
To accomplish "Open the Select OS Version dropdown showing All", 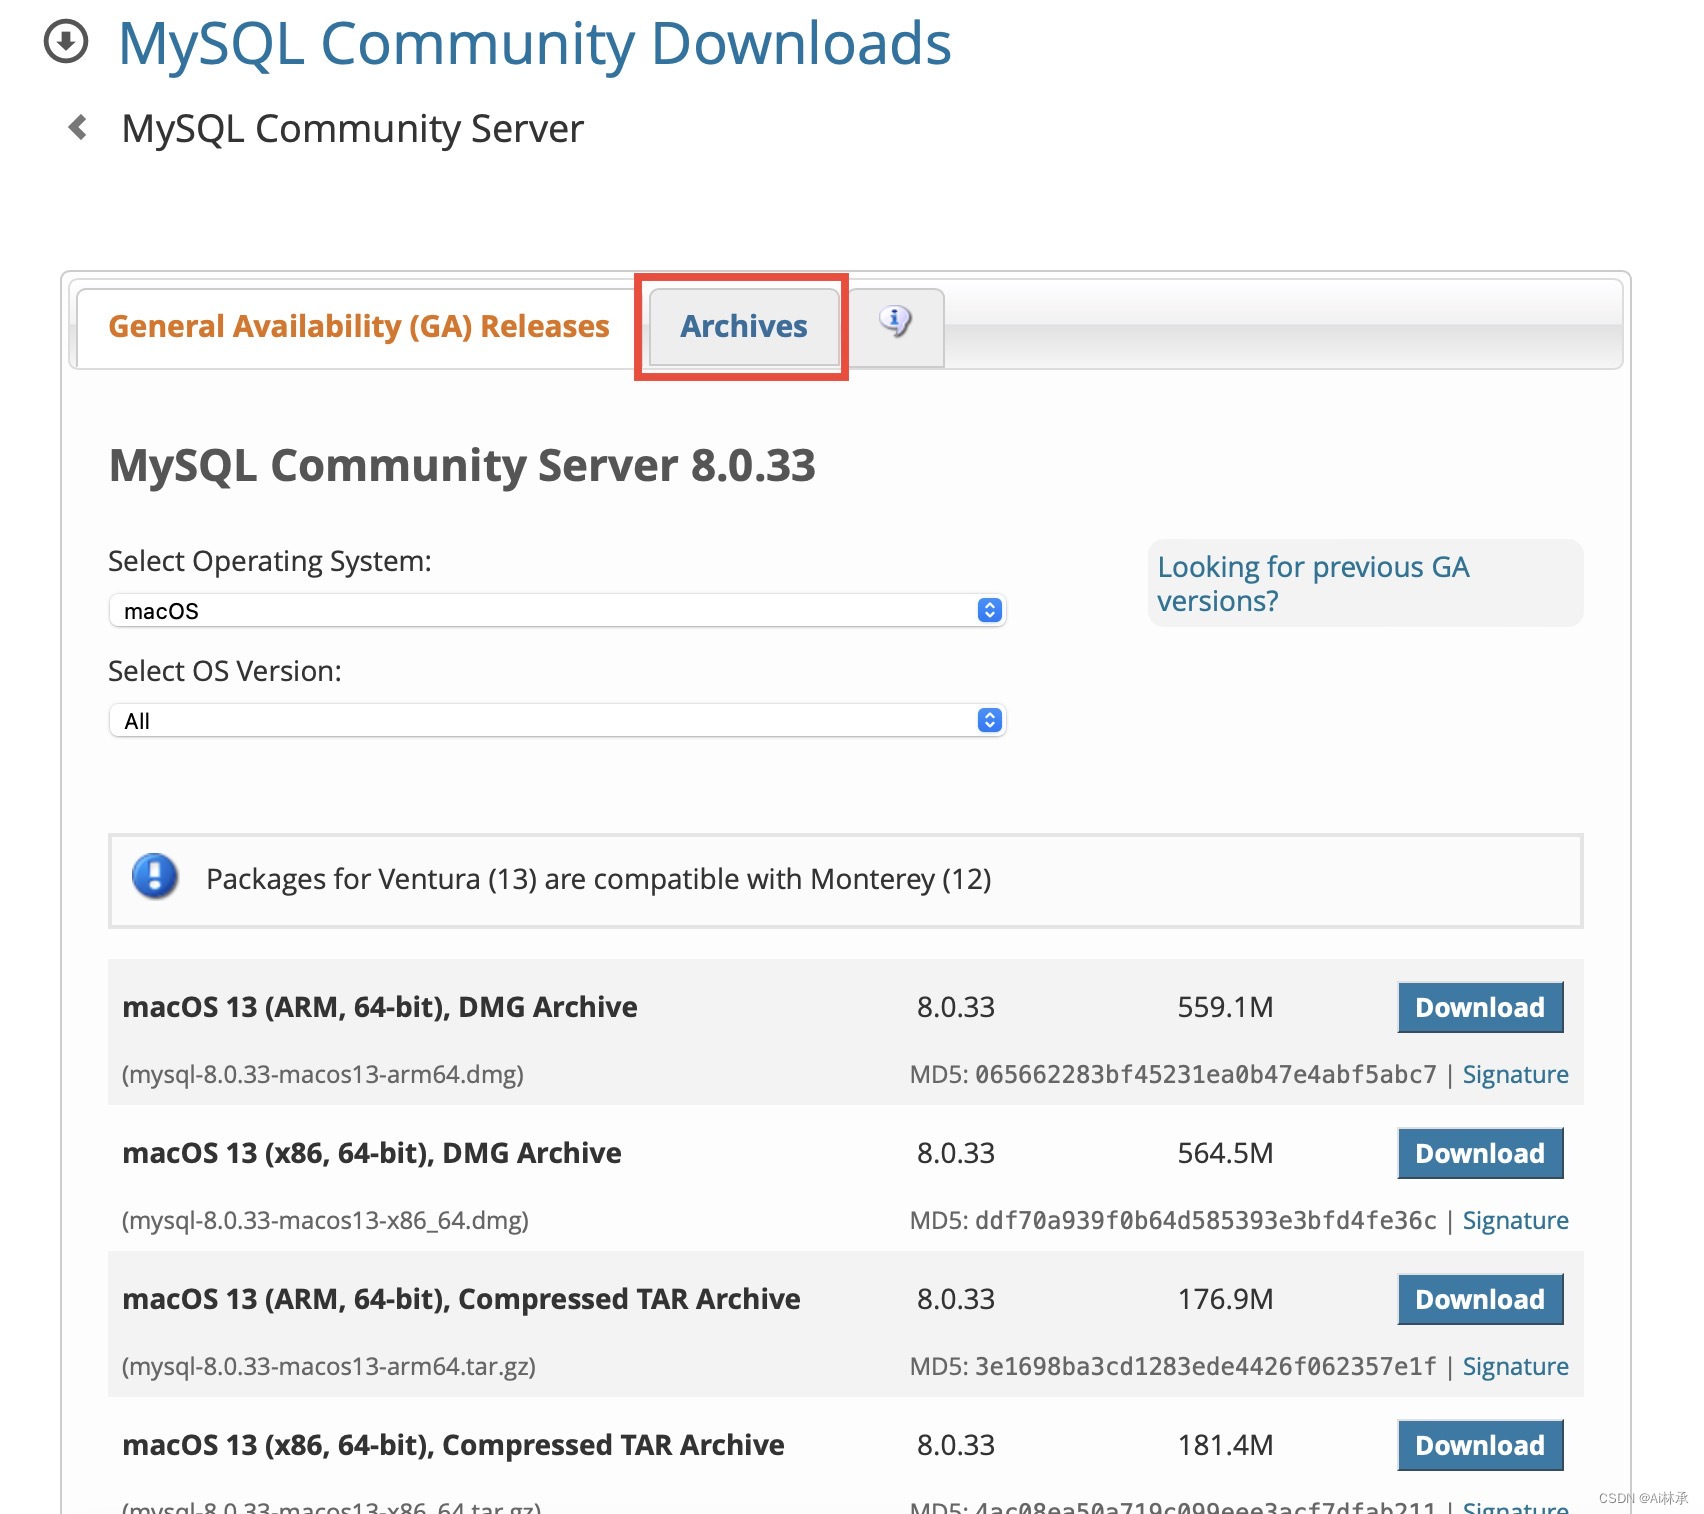I will pyautogui.click(x=557, y=720).
